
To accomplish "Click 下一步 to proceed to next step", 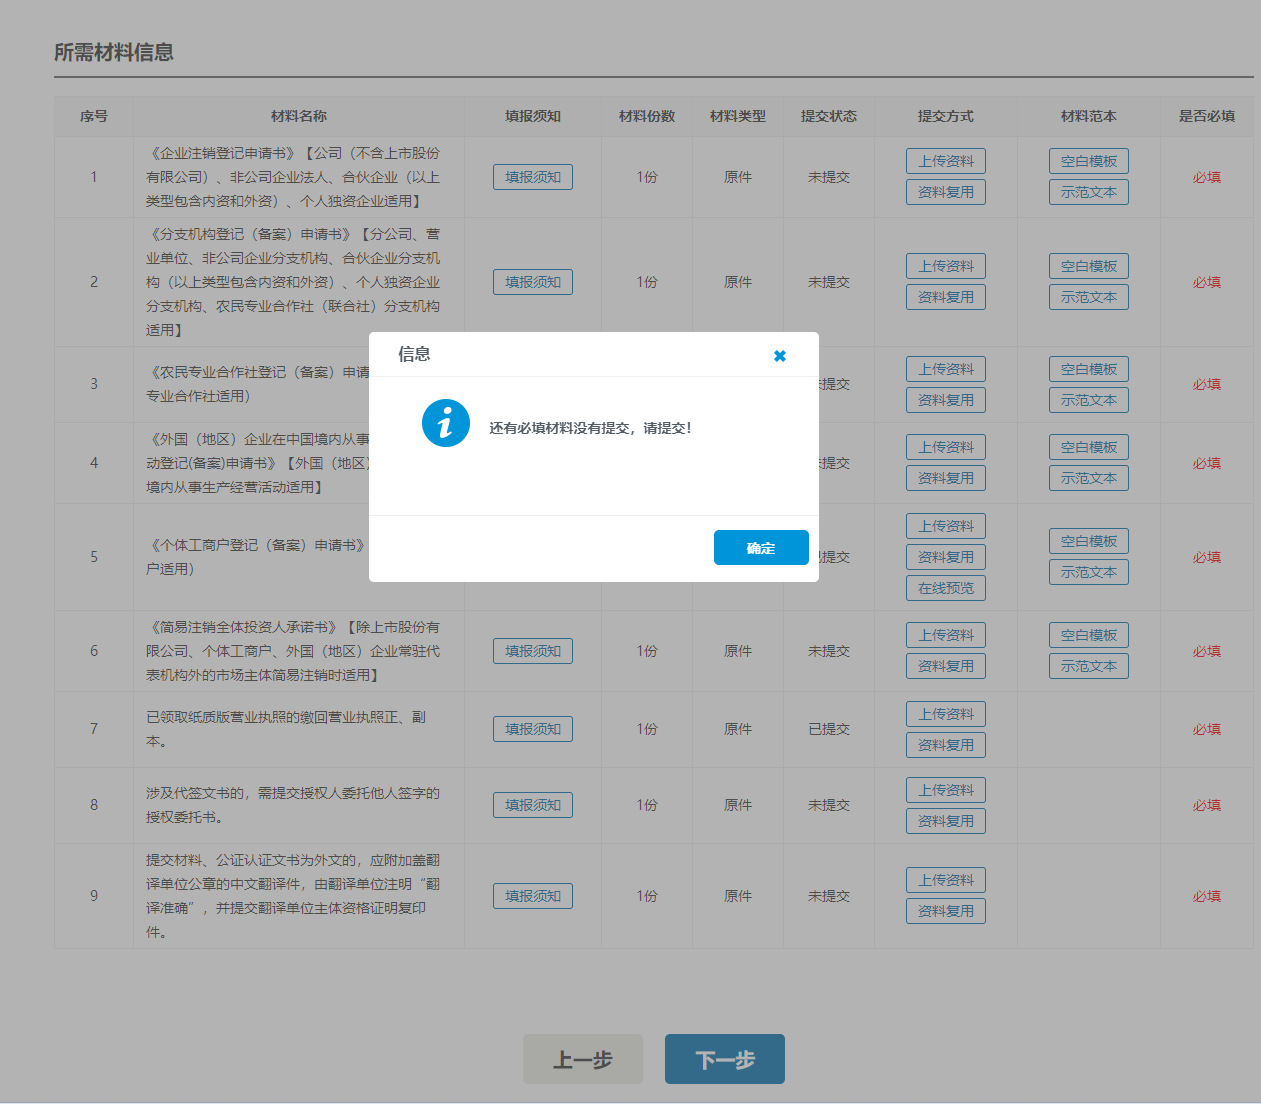I will coord(725,1059).
